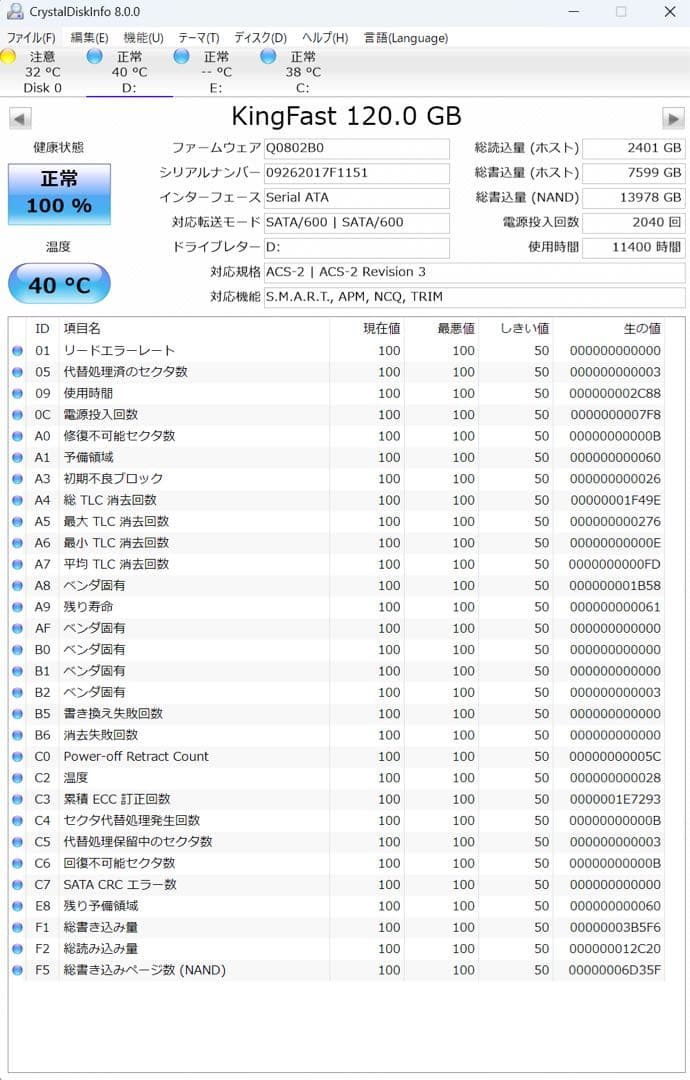This screenshot has height=1080, width=690.
Task: Select Disk 0 with yellow caution status
Action: (x=43, y=72)
